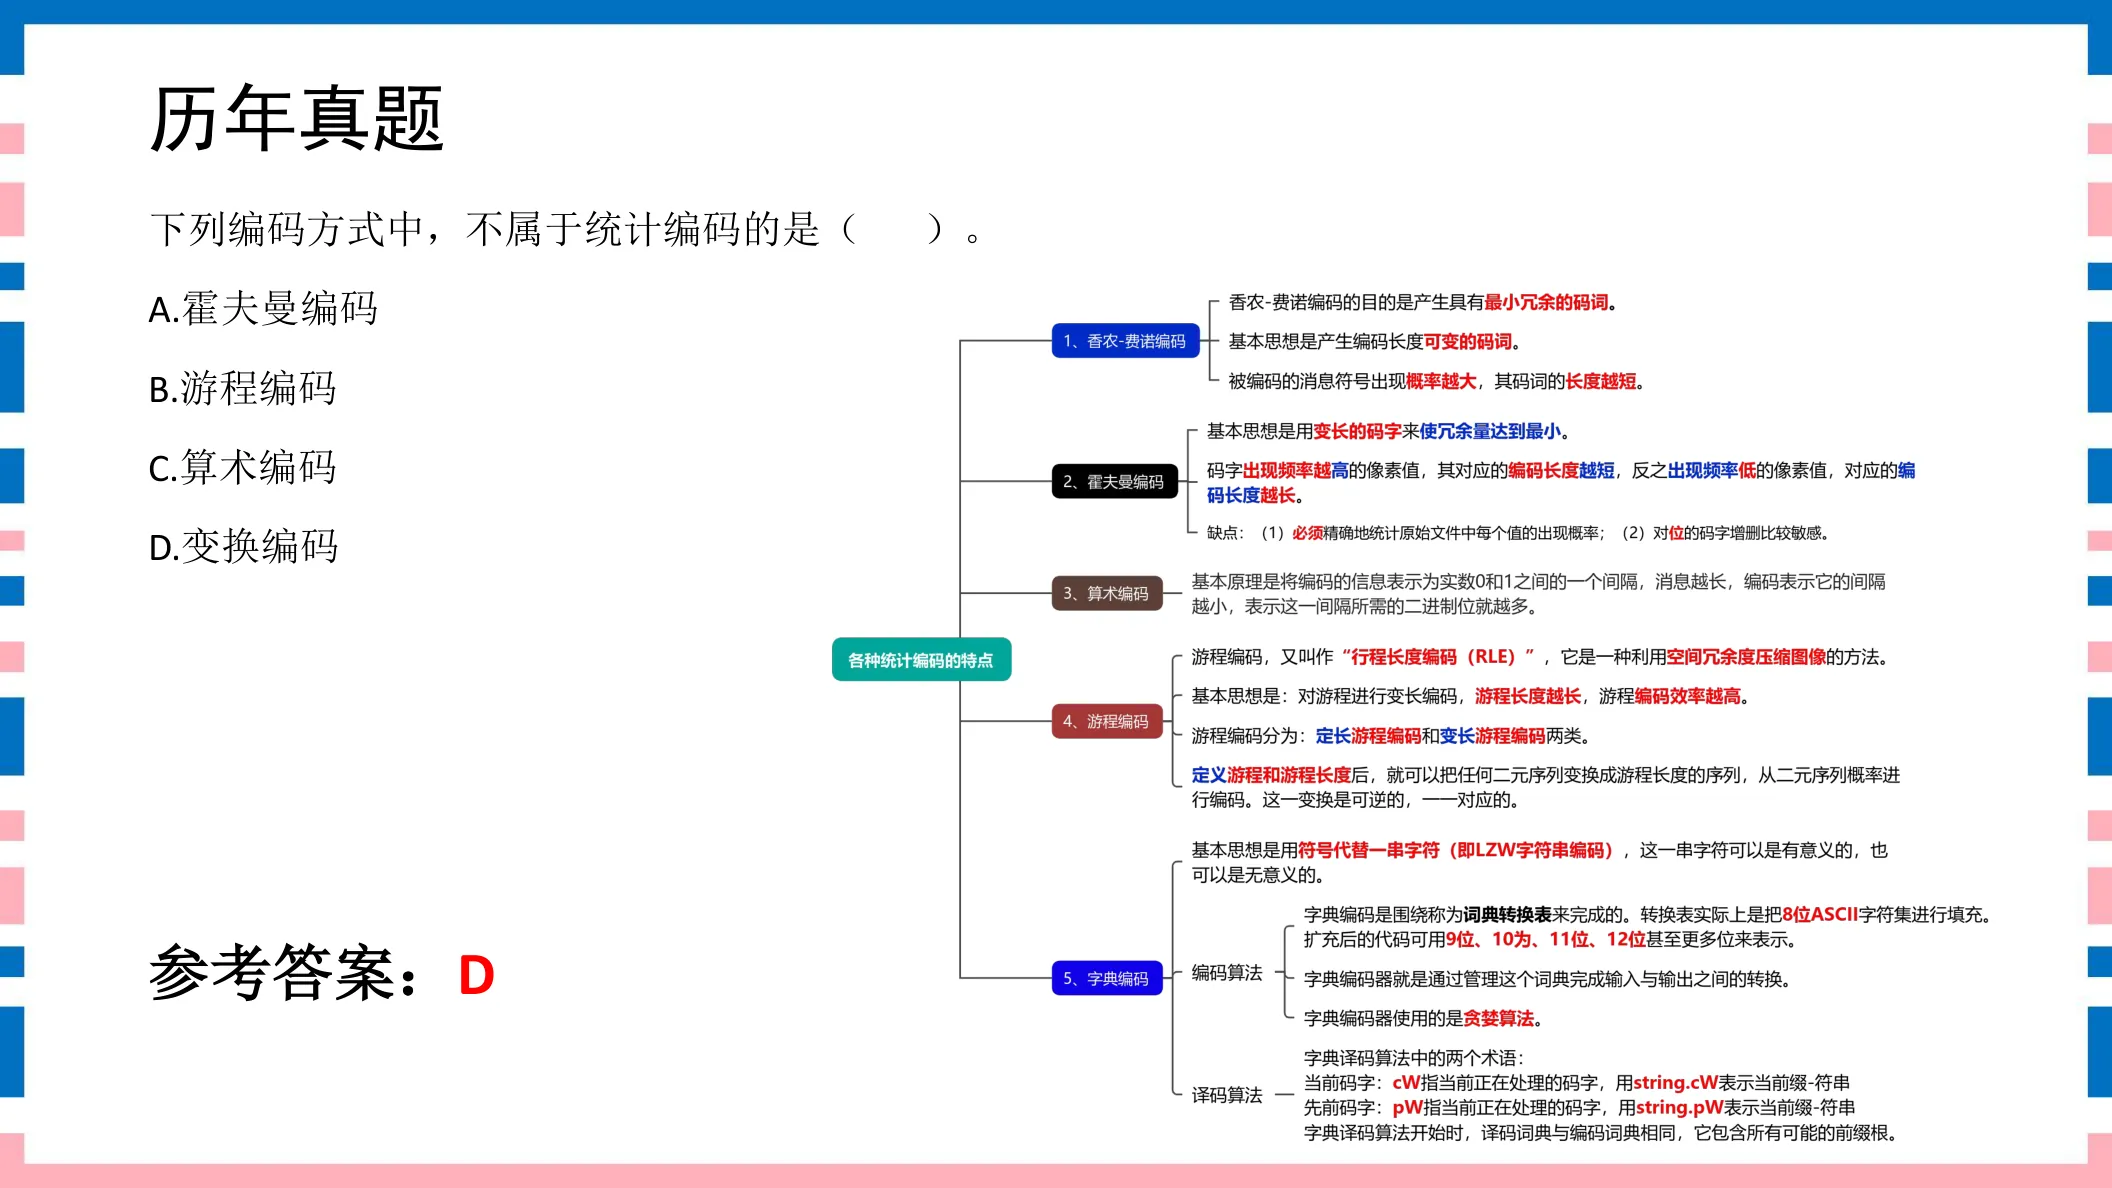This screenshot has width=2112, height=1188.
Task: Choose option D.变换编码
Action: [x=244, y=546]
